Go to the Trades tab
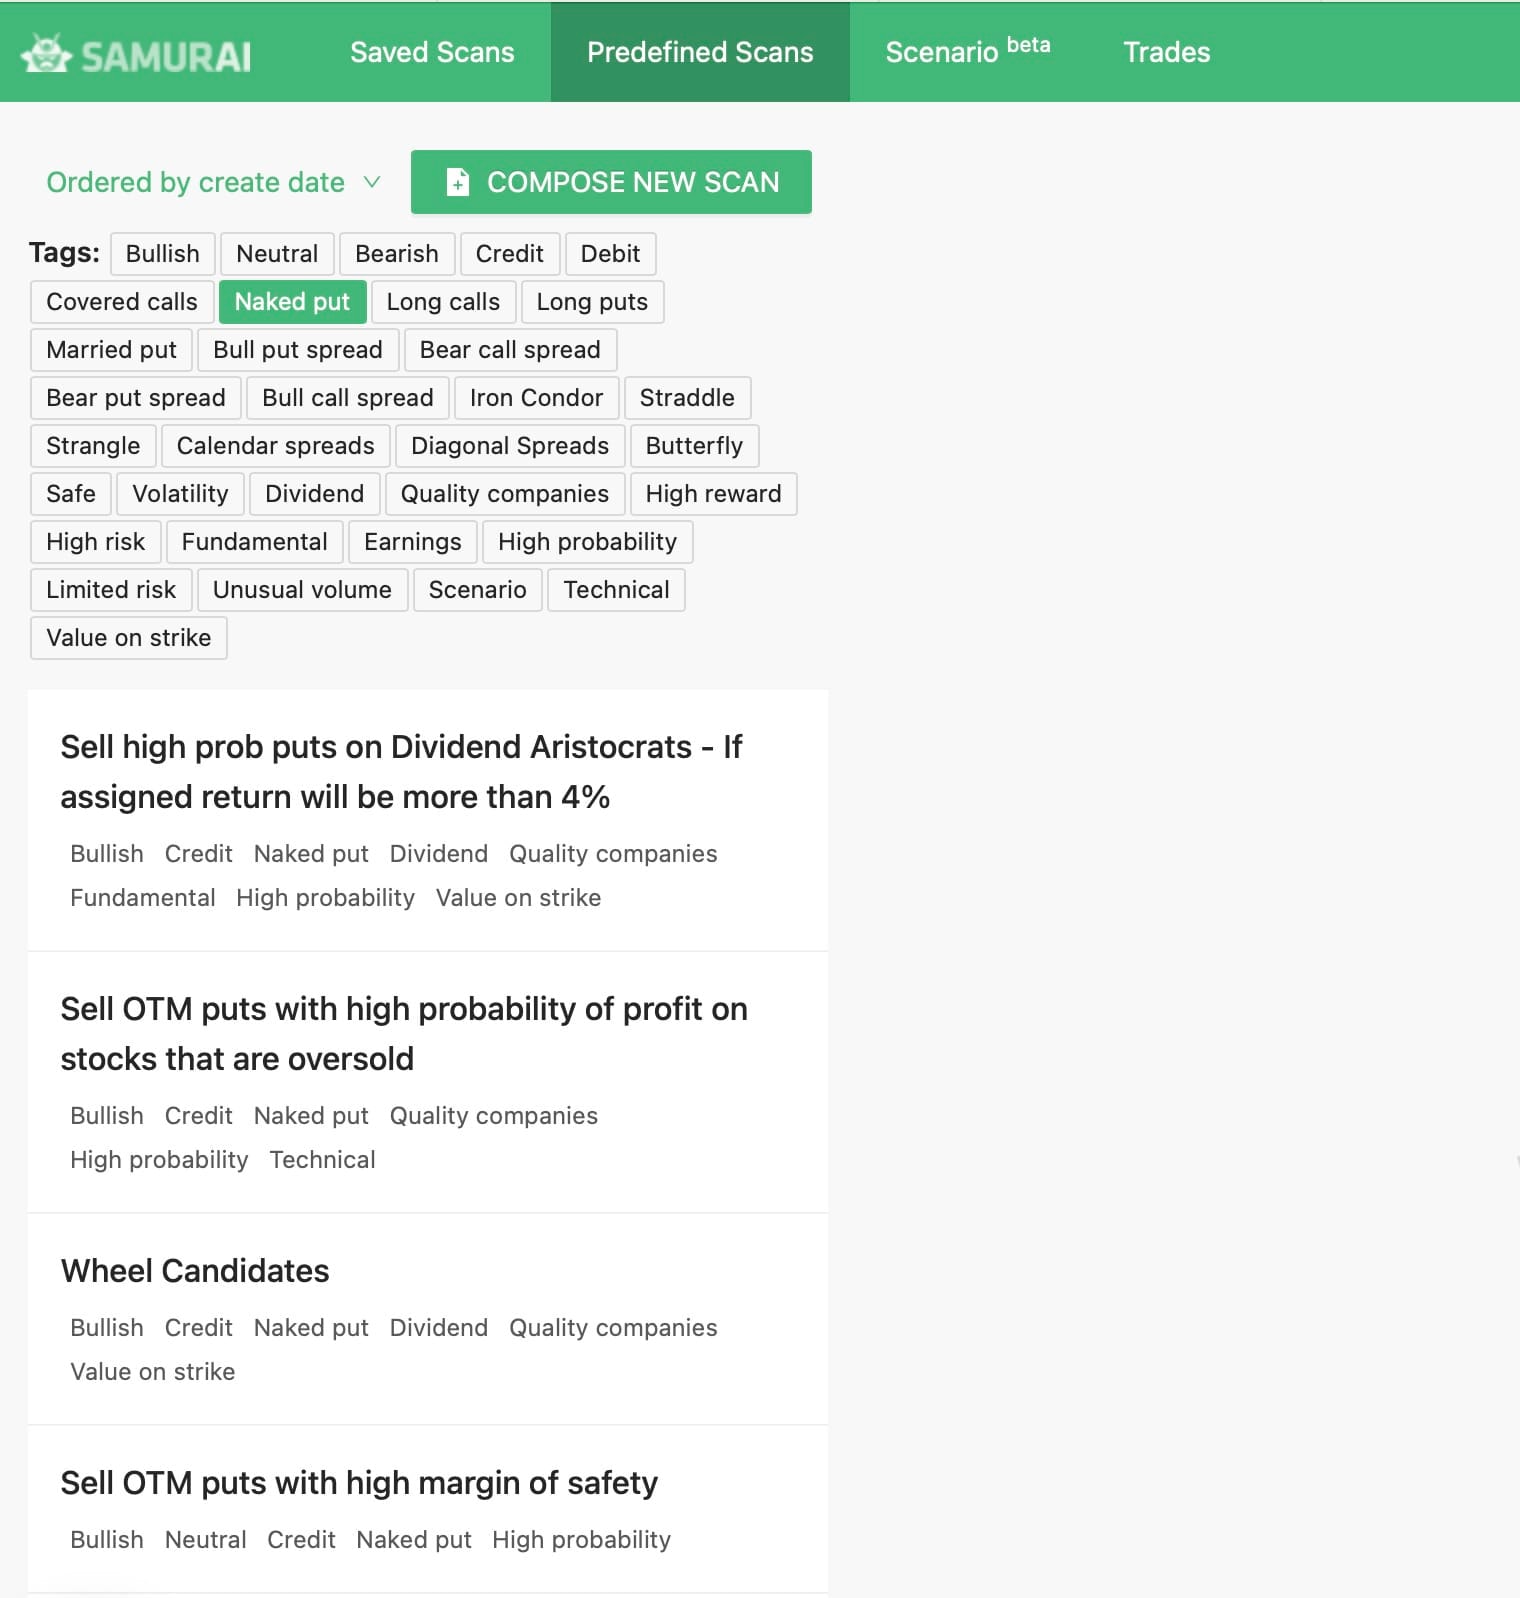The width and height of the screenshot is (1520, 1598). coord(1166,52)
